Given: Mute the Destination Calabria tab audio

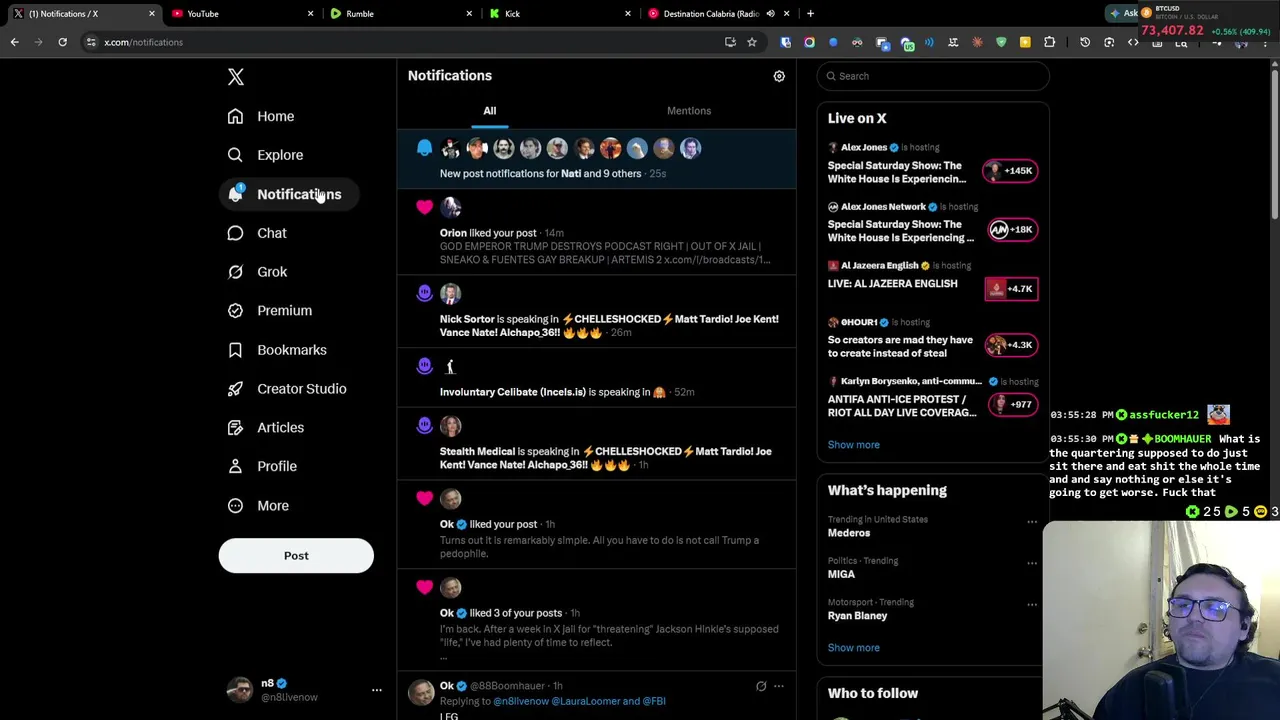Looking at the screenshot, I should pyautogui.click(x=771, y=14).
